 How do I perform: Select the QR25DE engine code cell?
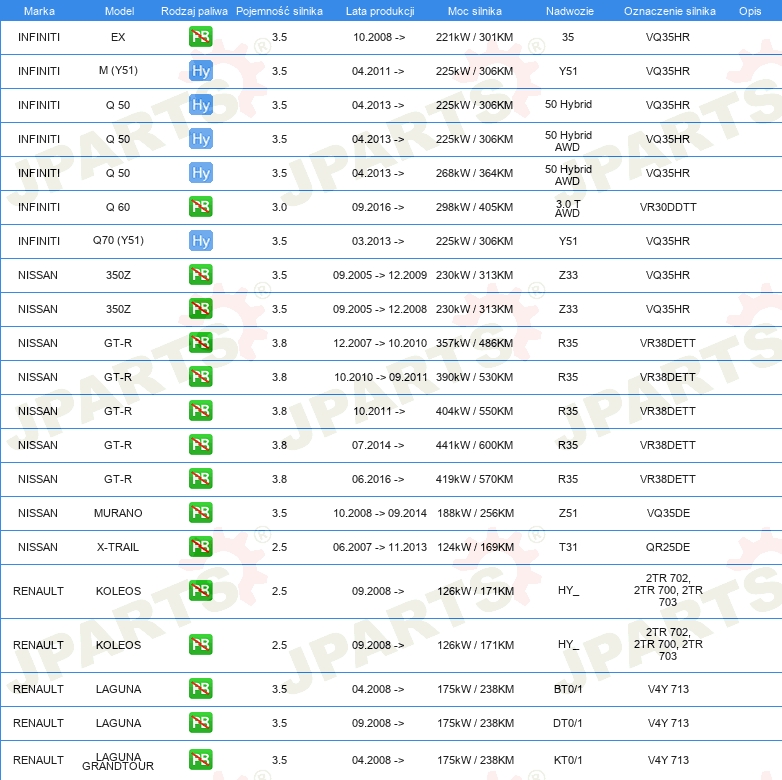coord(668,547)
